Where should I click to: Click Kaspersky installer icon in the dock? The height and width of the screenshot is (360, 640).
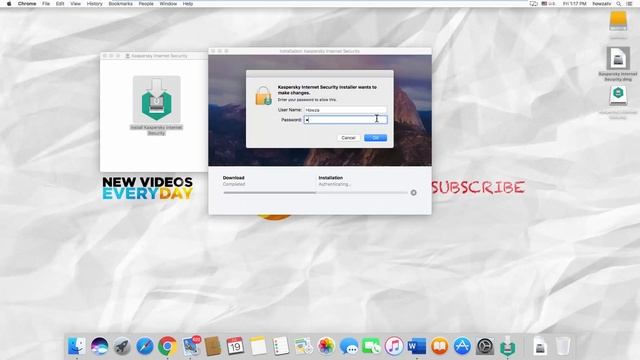coord(508,345)
